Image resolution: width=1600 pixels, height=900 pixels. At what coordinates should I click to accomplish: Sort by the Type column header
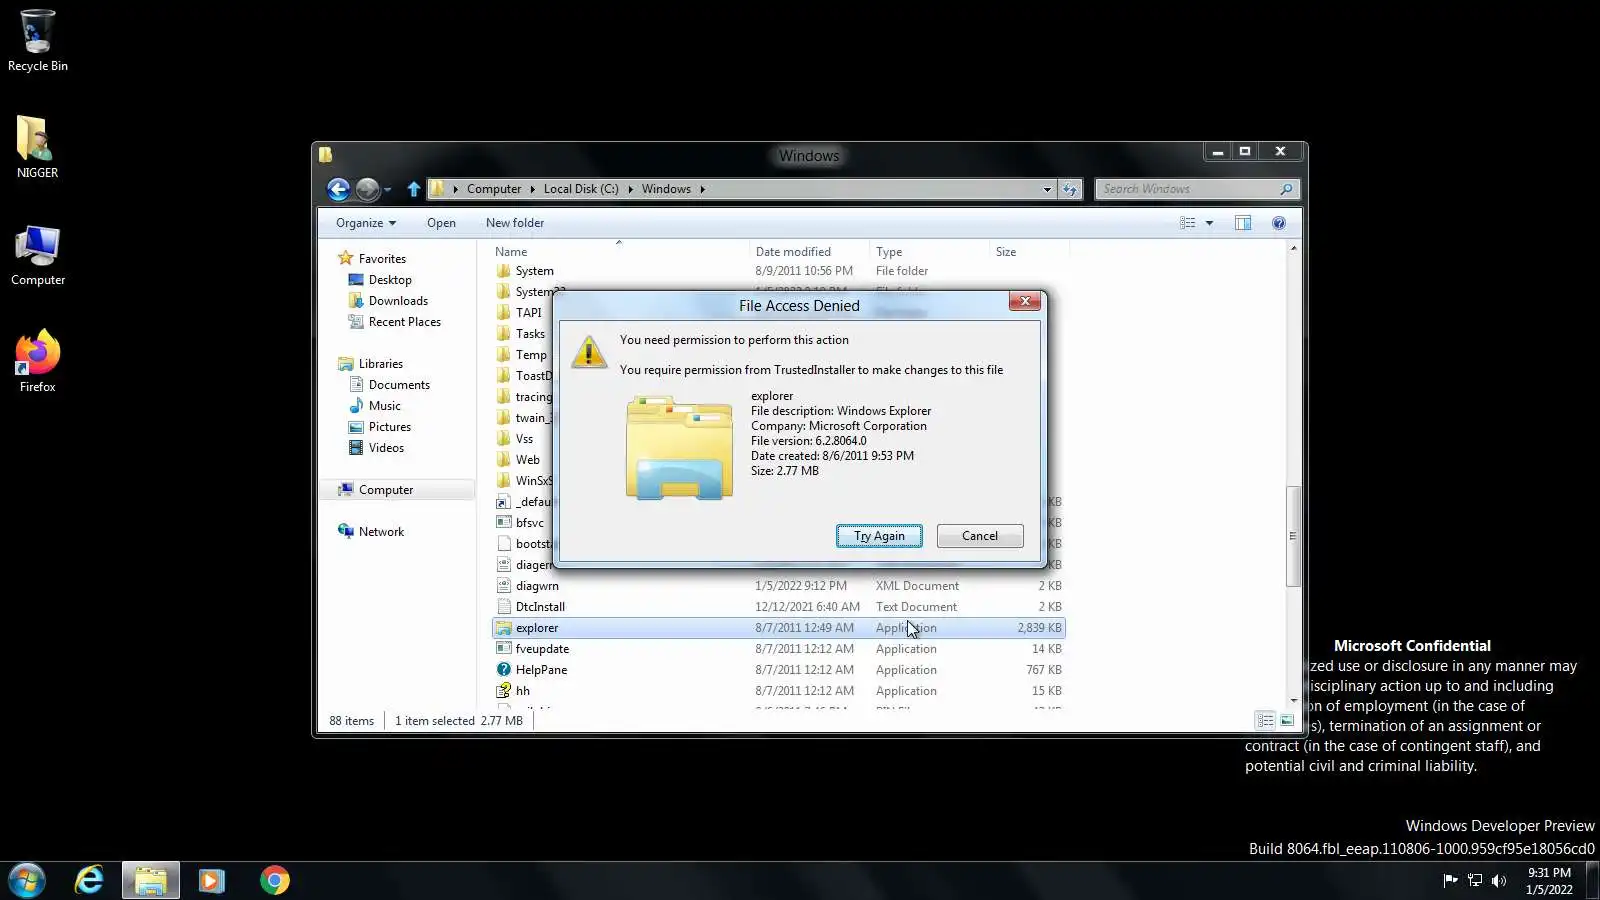tap(930, 252)
